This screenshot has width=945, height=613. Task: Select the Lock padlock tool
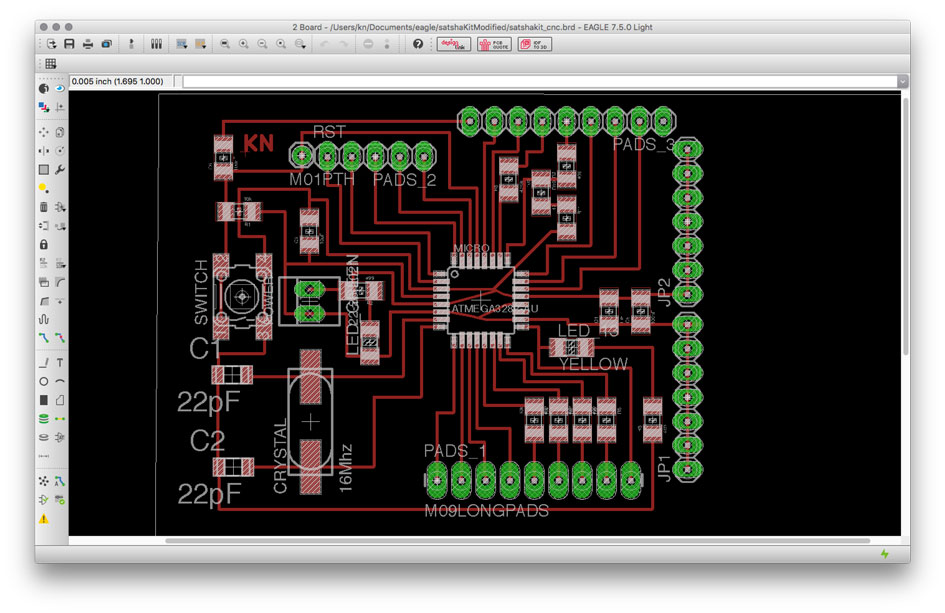43,245
